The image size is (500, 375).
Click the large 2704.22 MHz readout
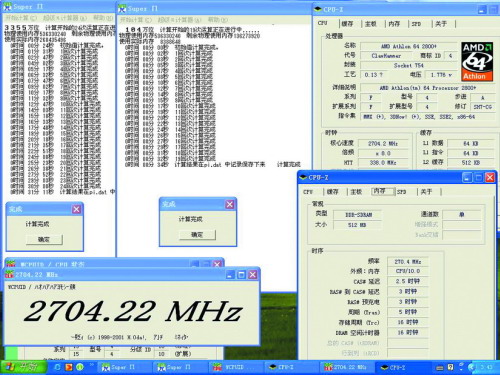133,311
